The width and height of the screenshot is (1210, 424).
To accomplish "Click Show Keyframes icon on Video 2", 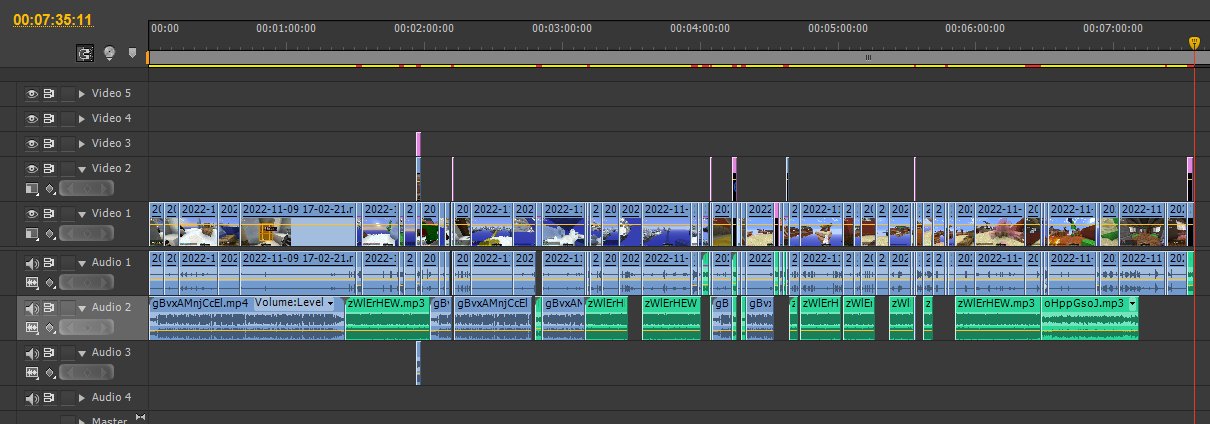I will 50,188.
